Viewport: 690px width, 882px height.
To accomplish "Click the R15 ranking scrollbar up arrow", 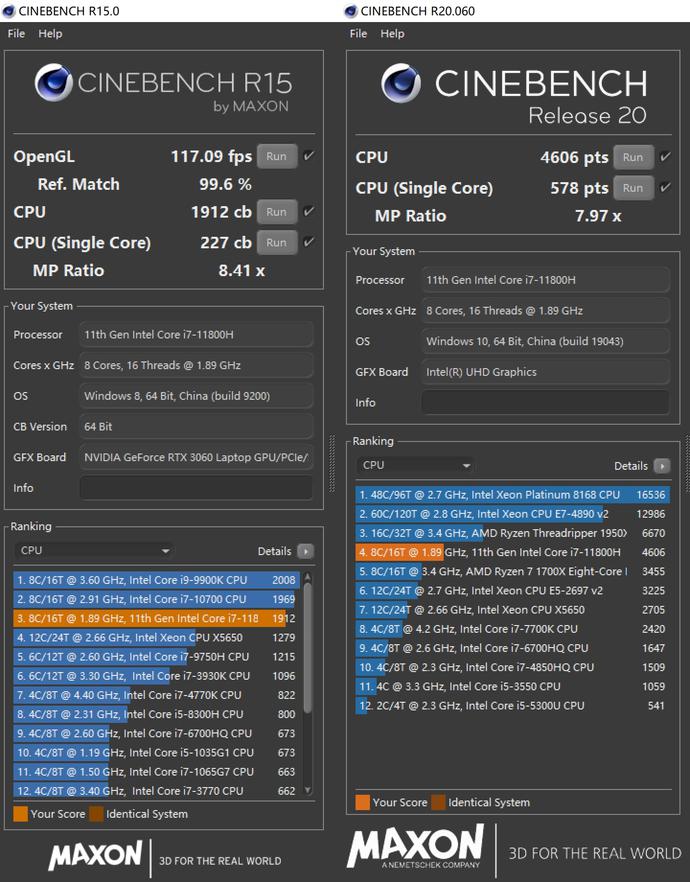I will [308, 577].
